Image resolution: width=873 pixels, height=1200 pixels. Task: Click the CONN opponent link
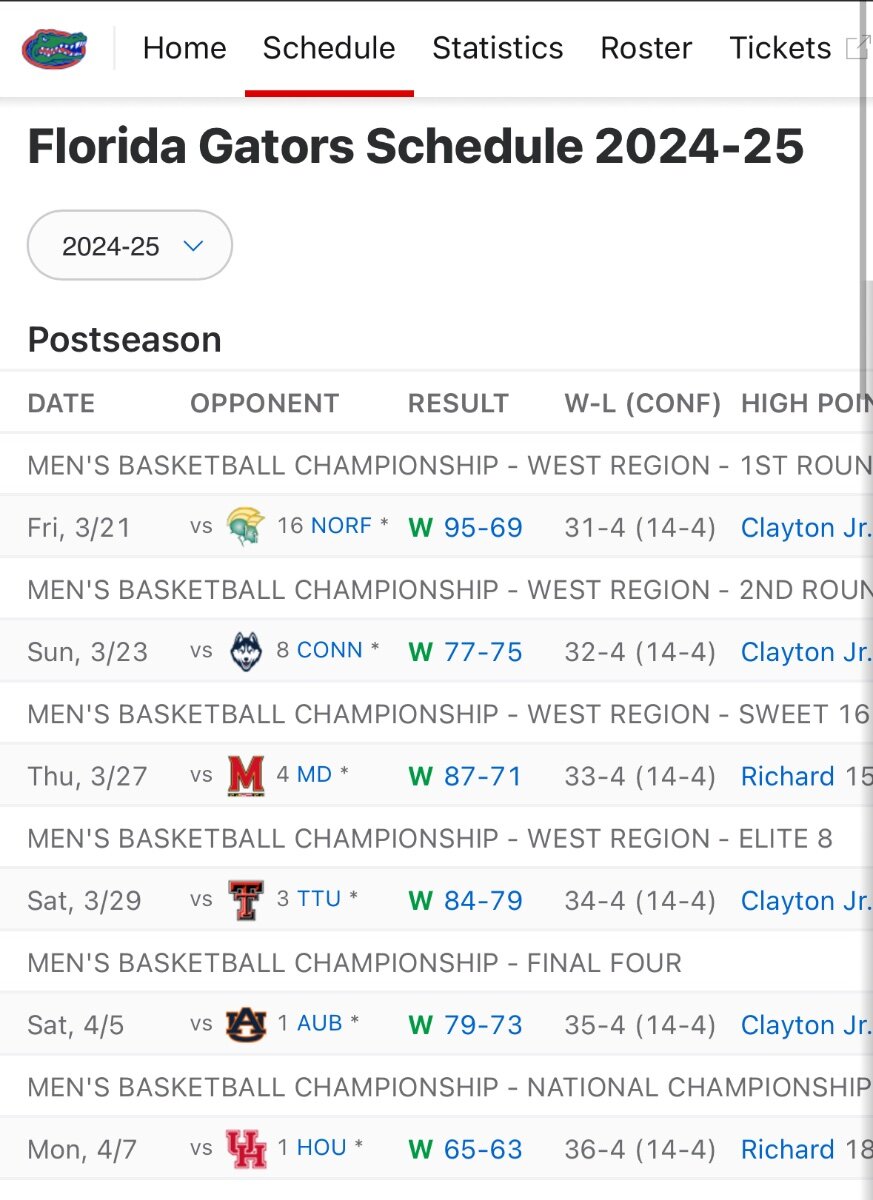[329, 650]
